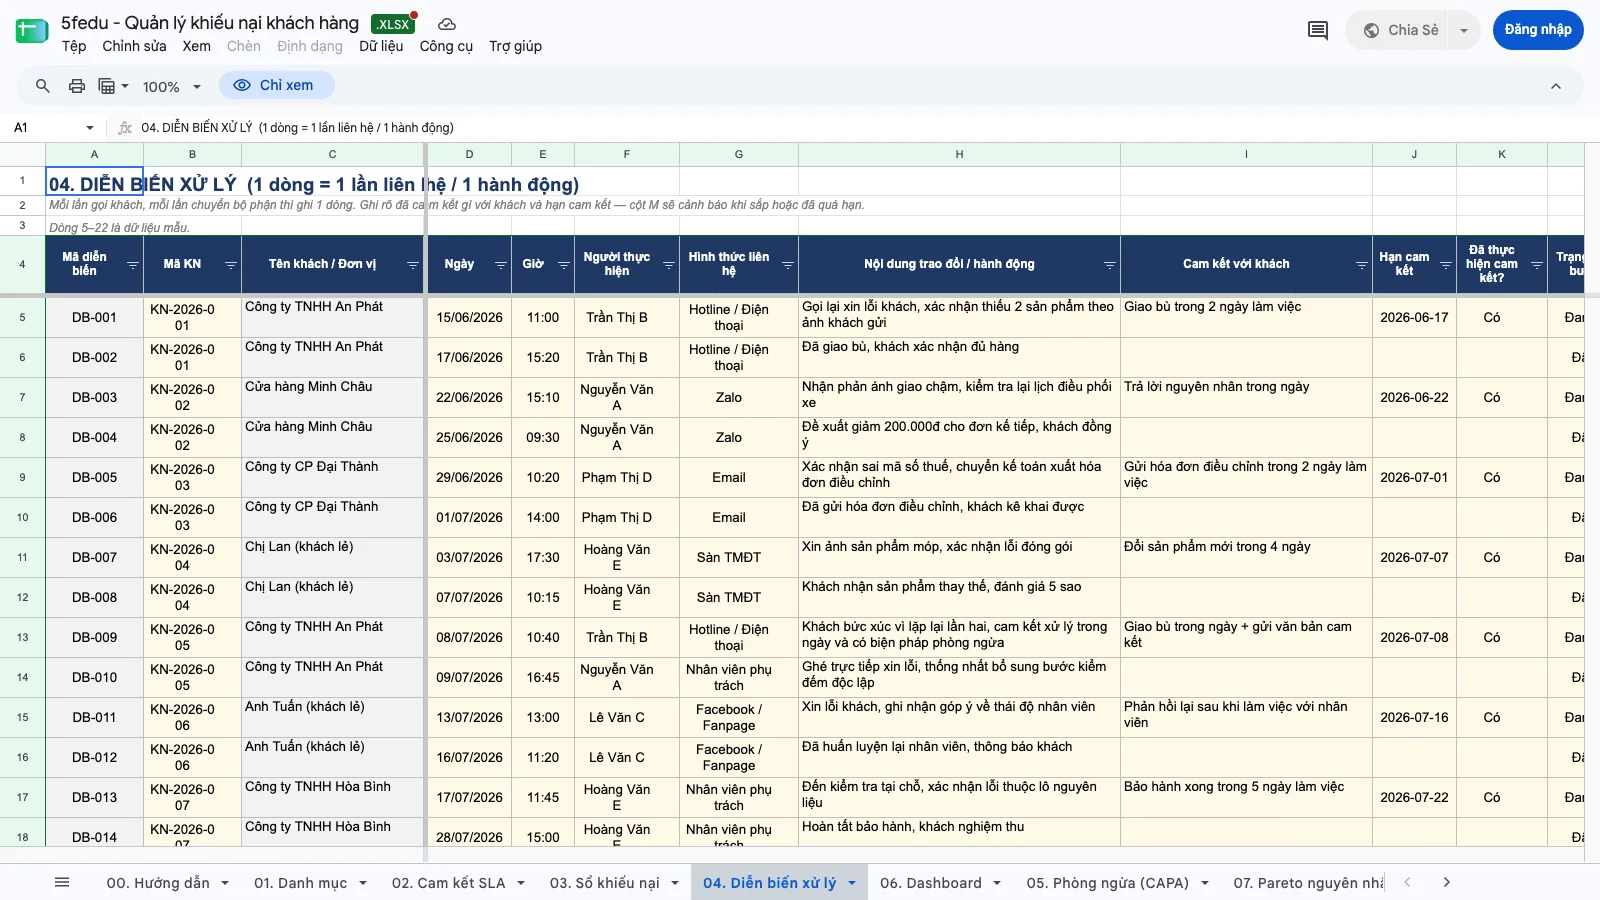
Task: Open the all sheets list icon
Action: pos(62,882)
